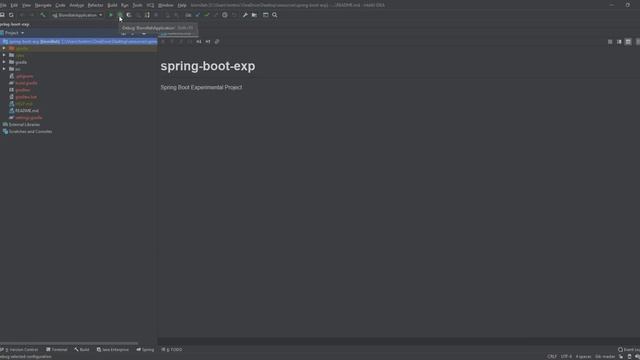Expand the gradle folder arrow

tap(4, 62)
